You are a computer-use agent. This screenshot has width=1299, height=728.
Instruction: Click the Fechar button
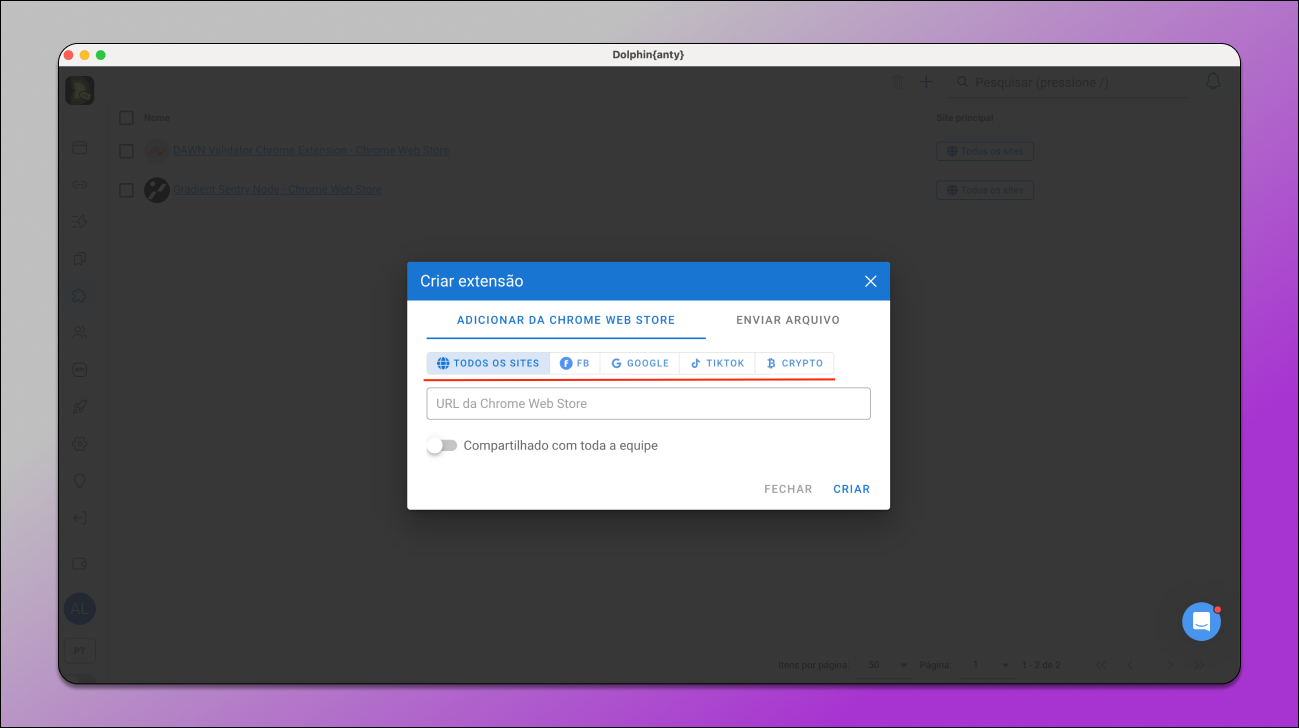point(788,489)
